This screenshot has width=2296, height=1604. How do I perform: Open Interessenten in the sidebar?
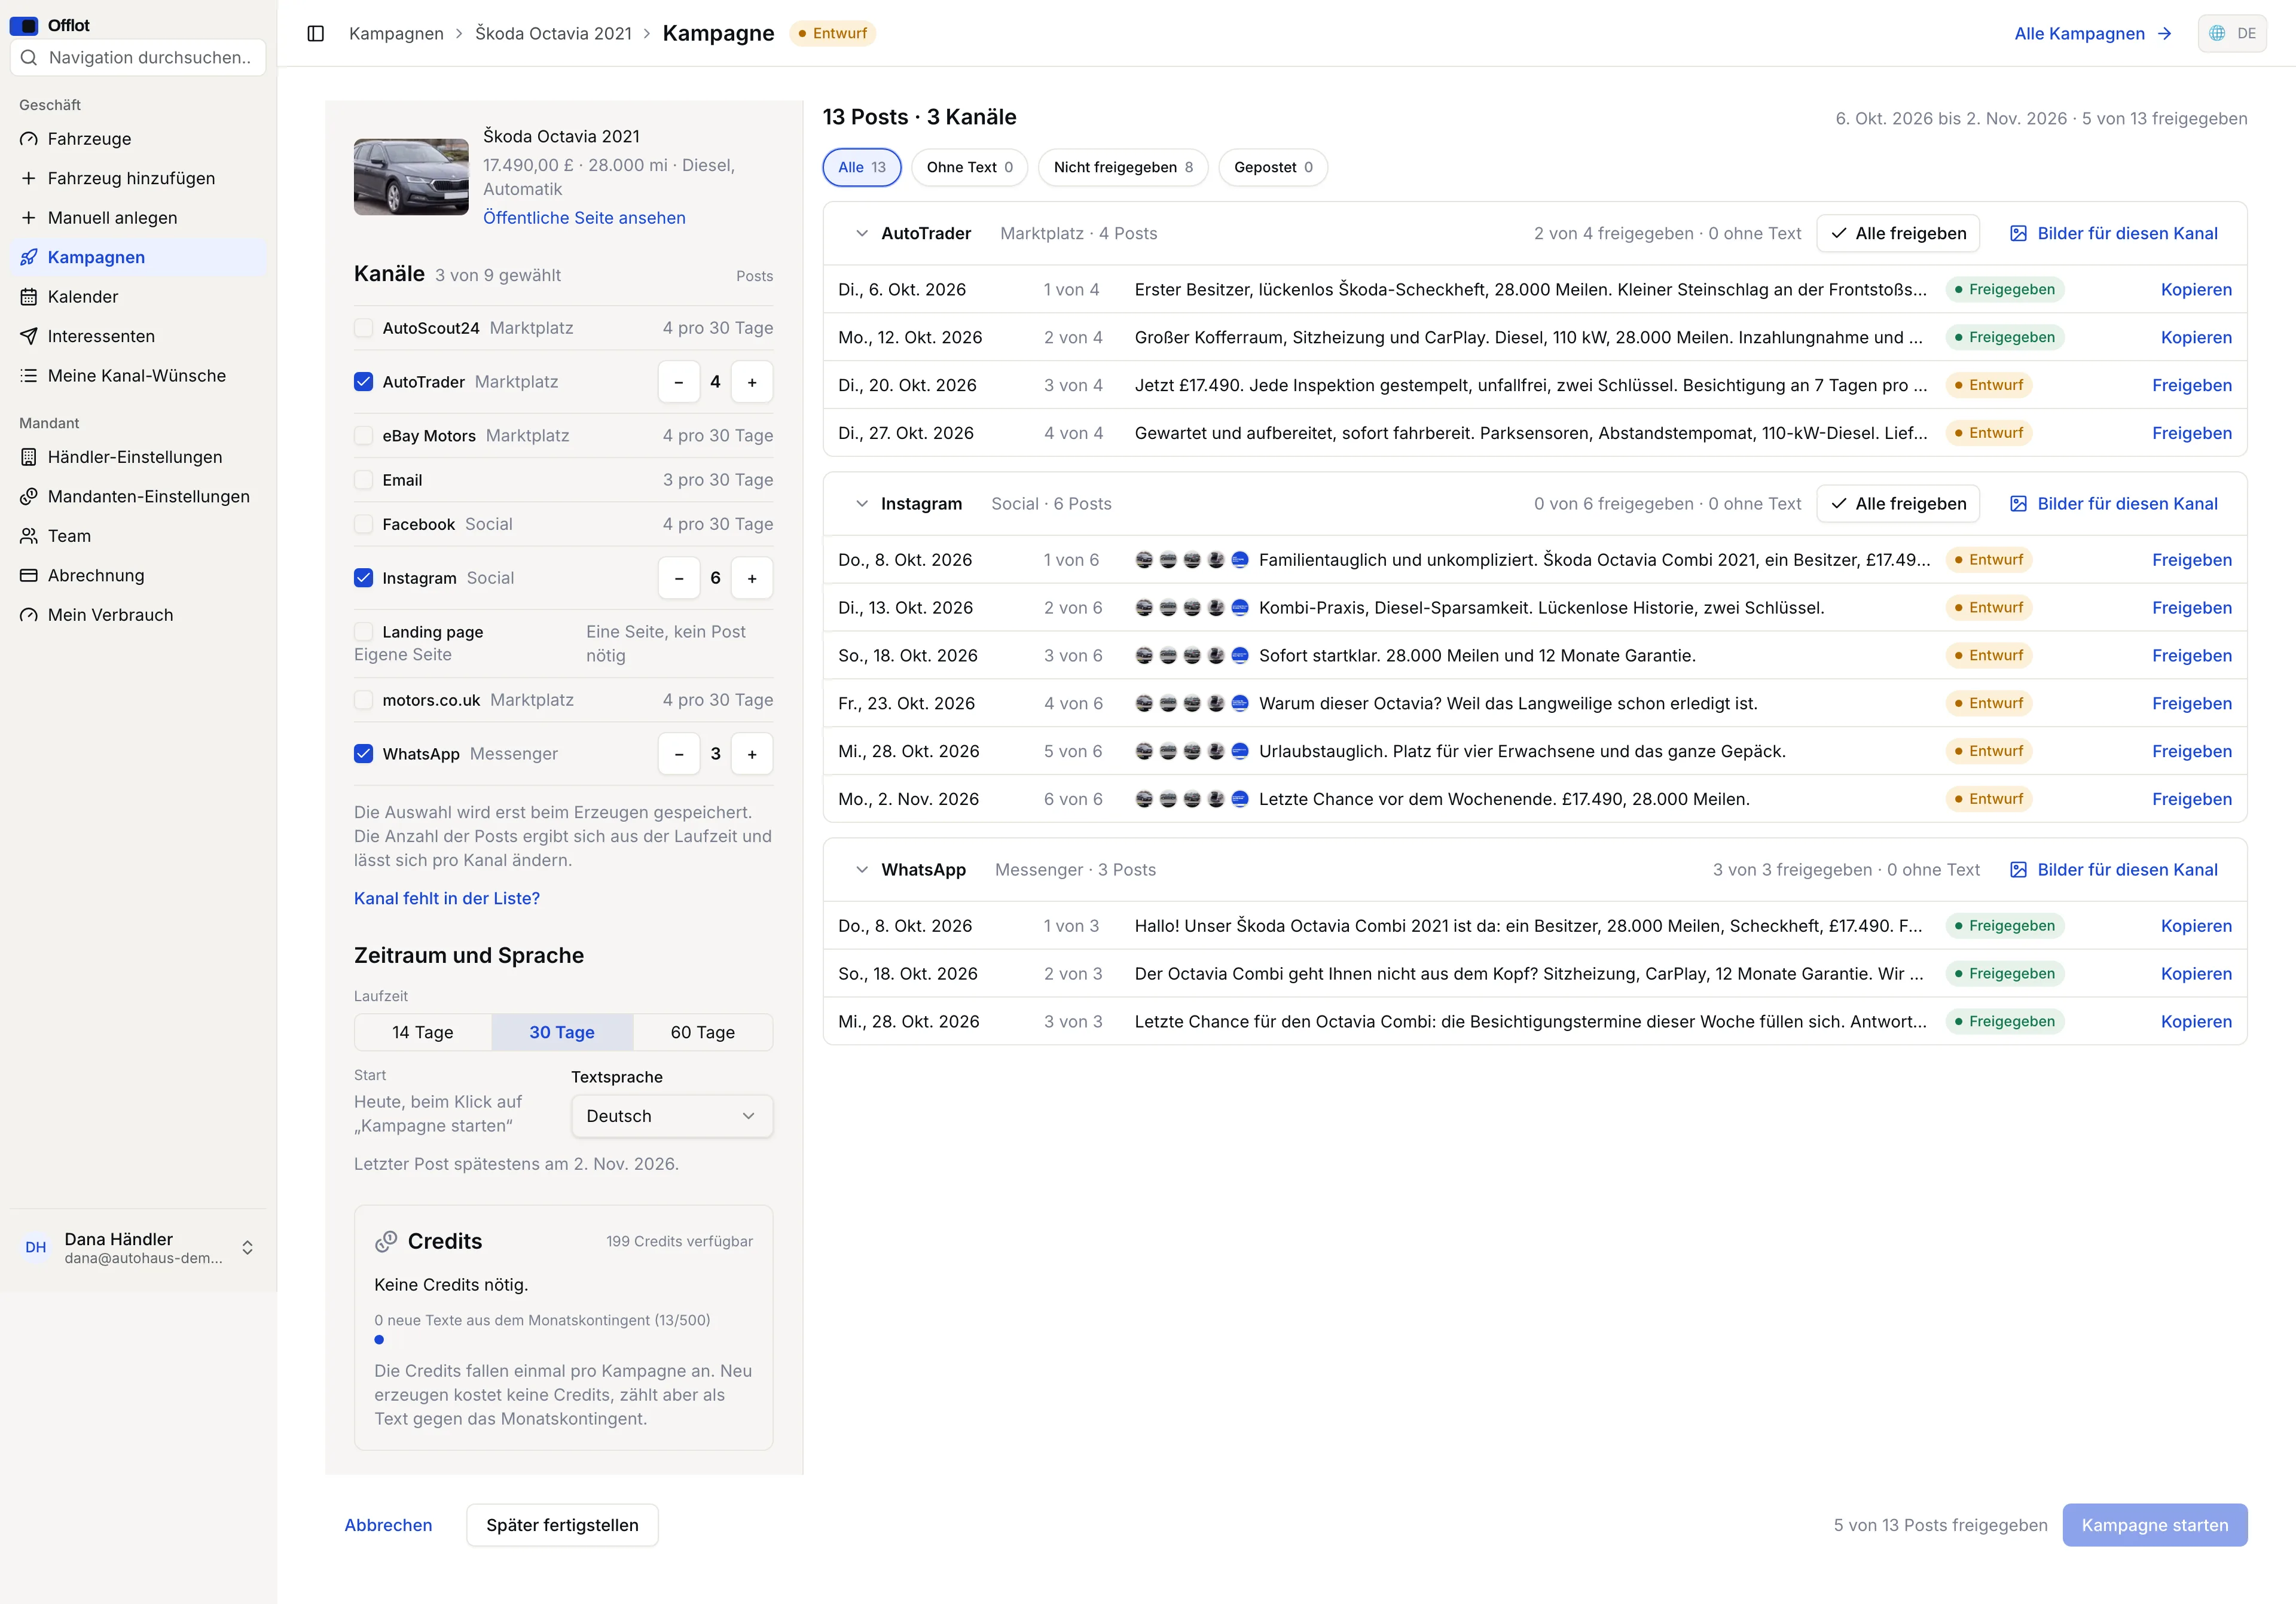[138, 336]
